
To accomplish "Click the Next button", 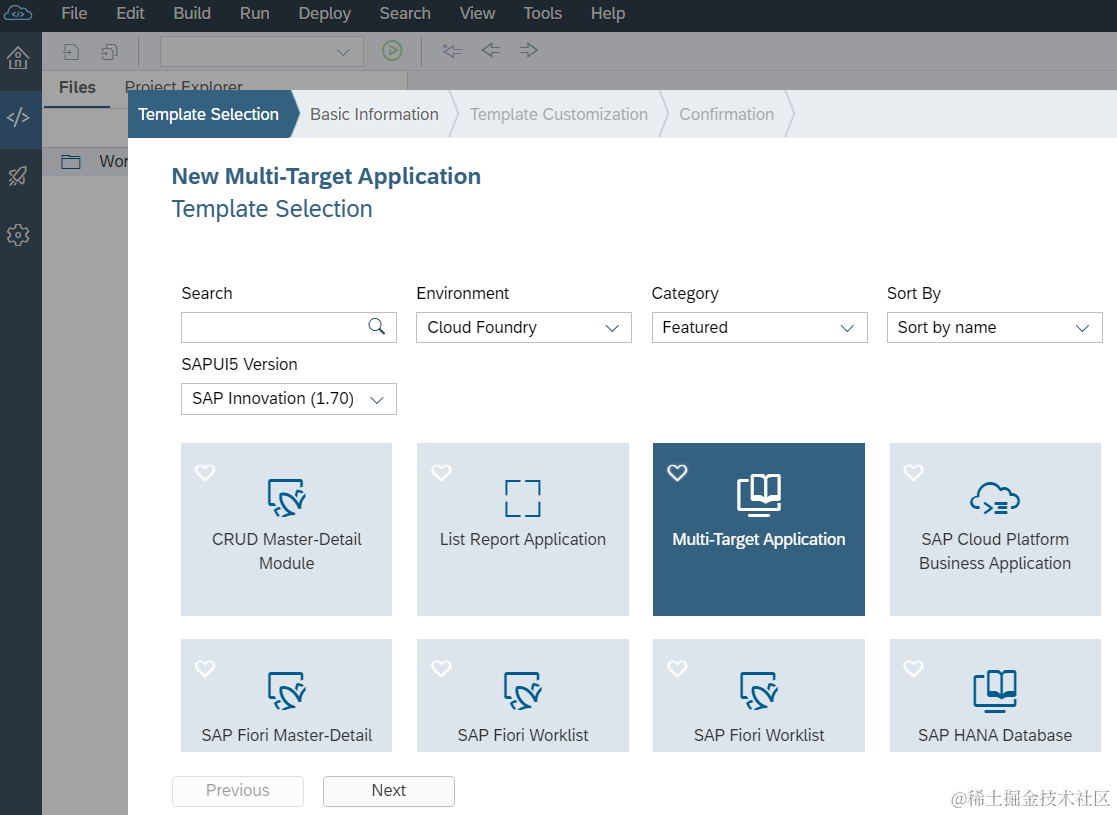I will 389,791.
